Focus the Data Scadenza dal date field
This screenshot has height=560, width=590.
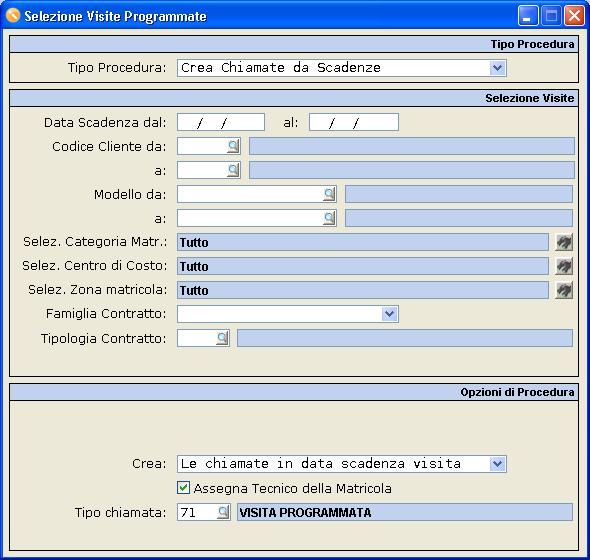pos(221,122)
